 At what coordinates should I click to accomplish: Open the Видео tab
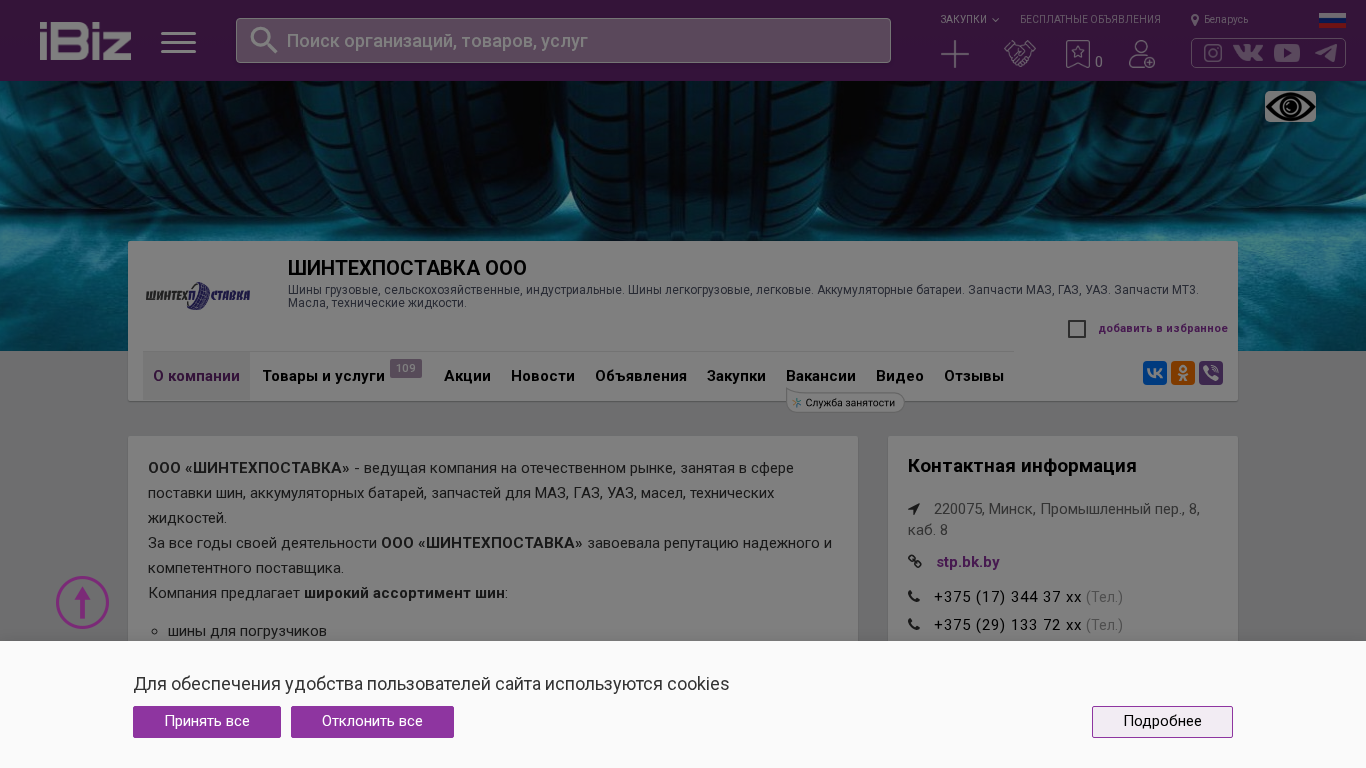click(900, 376)
